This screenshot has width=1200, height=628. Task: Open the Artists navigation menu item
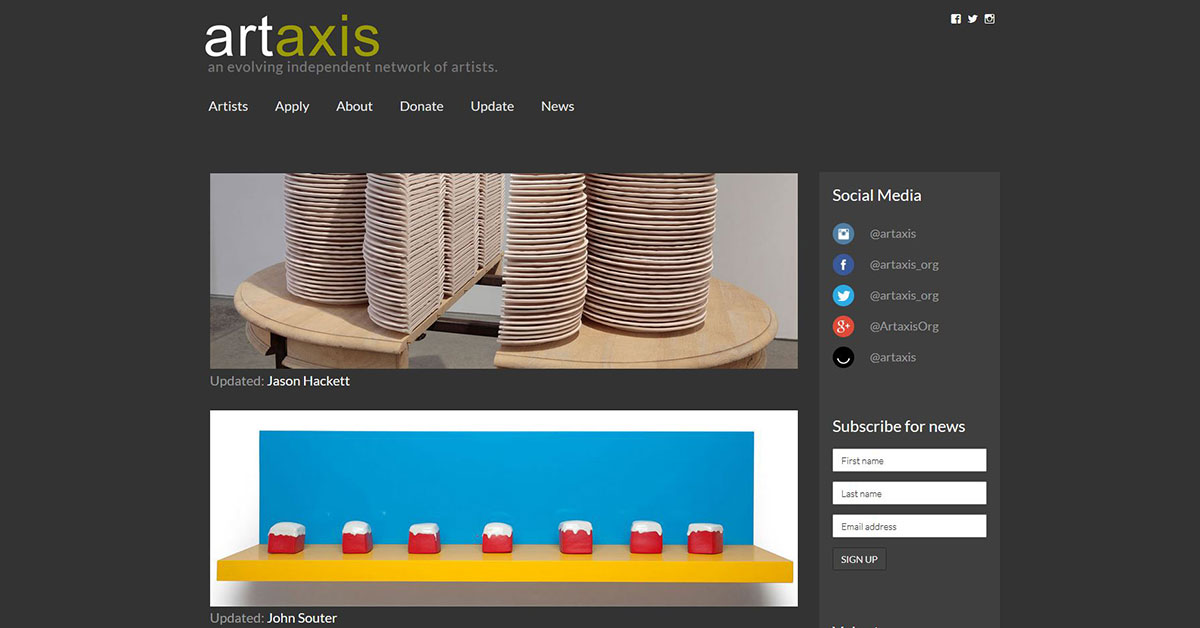(227, 106)
